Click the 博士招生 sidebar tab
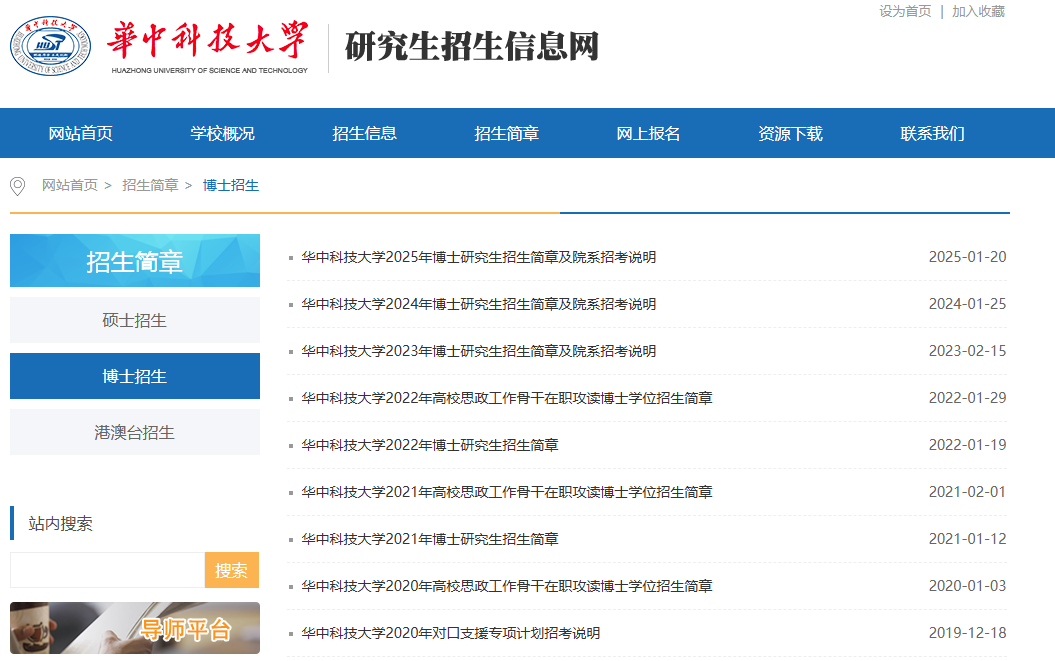Viewport: 1055px width, 661px height. click(135, 376)
